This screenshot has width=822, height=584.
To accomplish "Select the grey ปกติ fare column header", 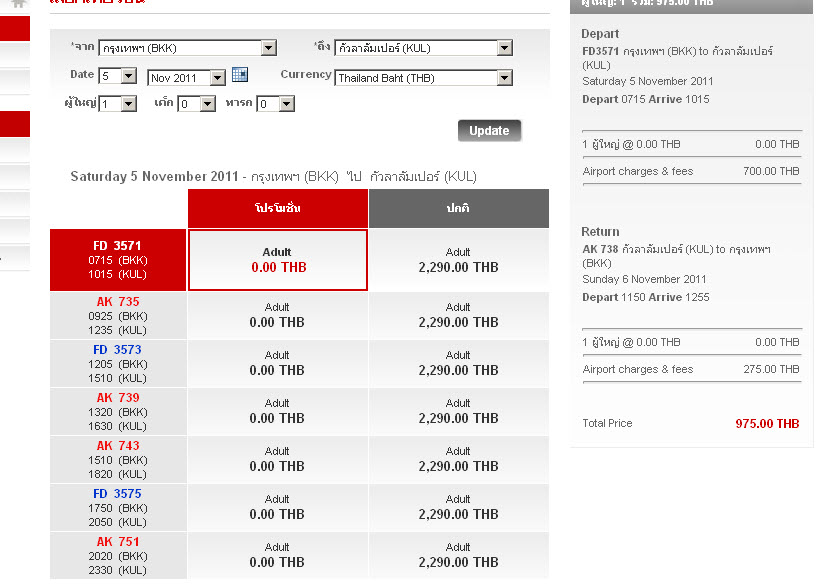I will [459, 208].
